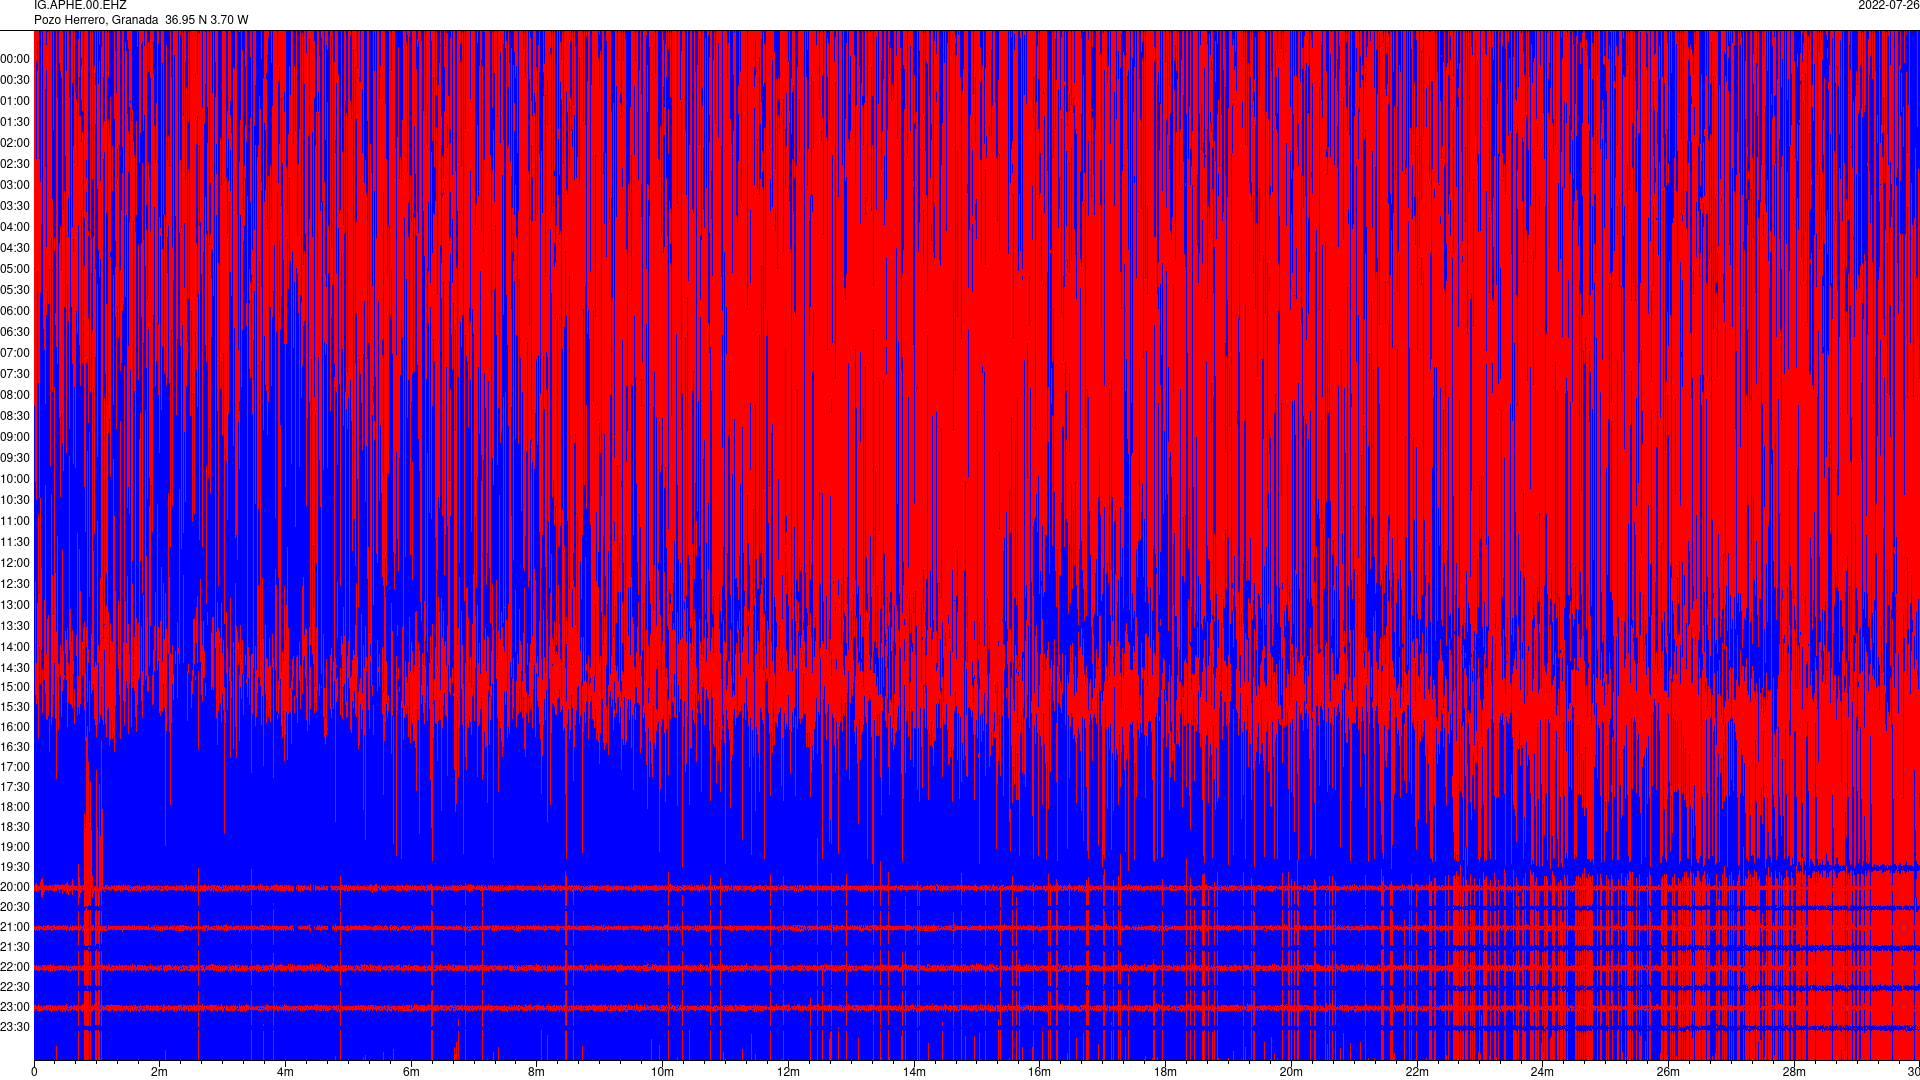The width and height of the screenshot is (1920, 1080).
Task: Click the 07:30 time label
Action: 15,374
